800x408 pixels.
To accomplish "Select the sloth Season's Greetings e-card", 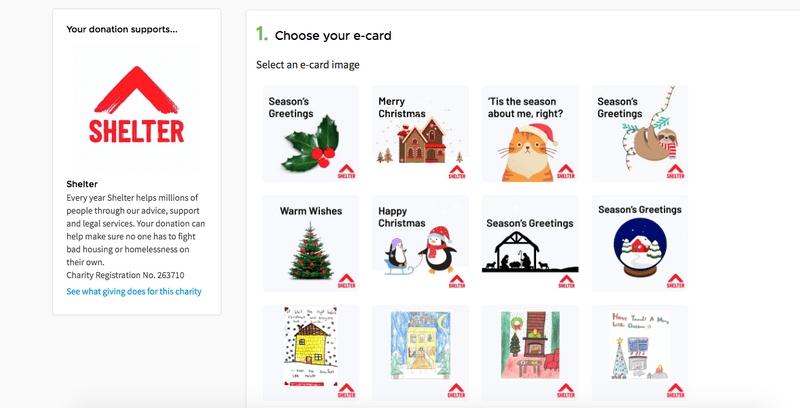I will 640,133.
